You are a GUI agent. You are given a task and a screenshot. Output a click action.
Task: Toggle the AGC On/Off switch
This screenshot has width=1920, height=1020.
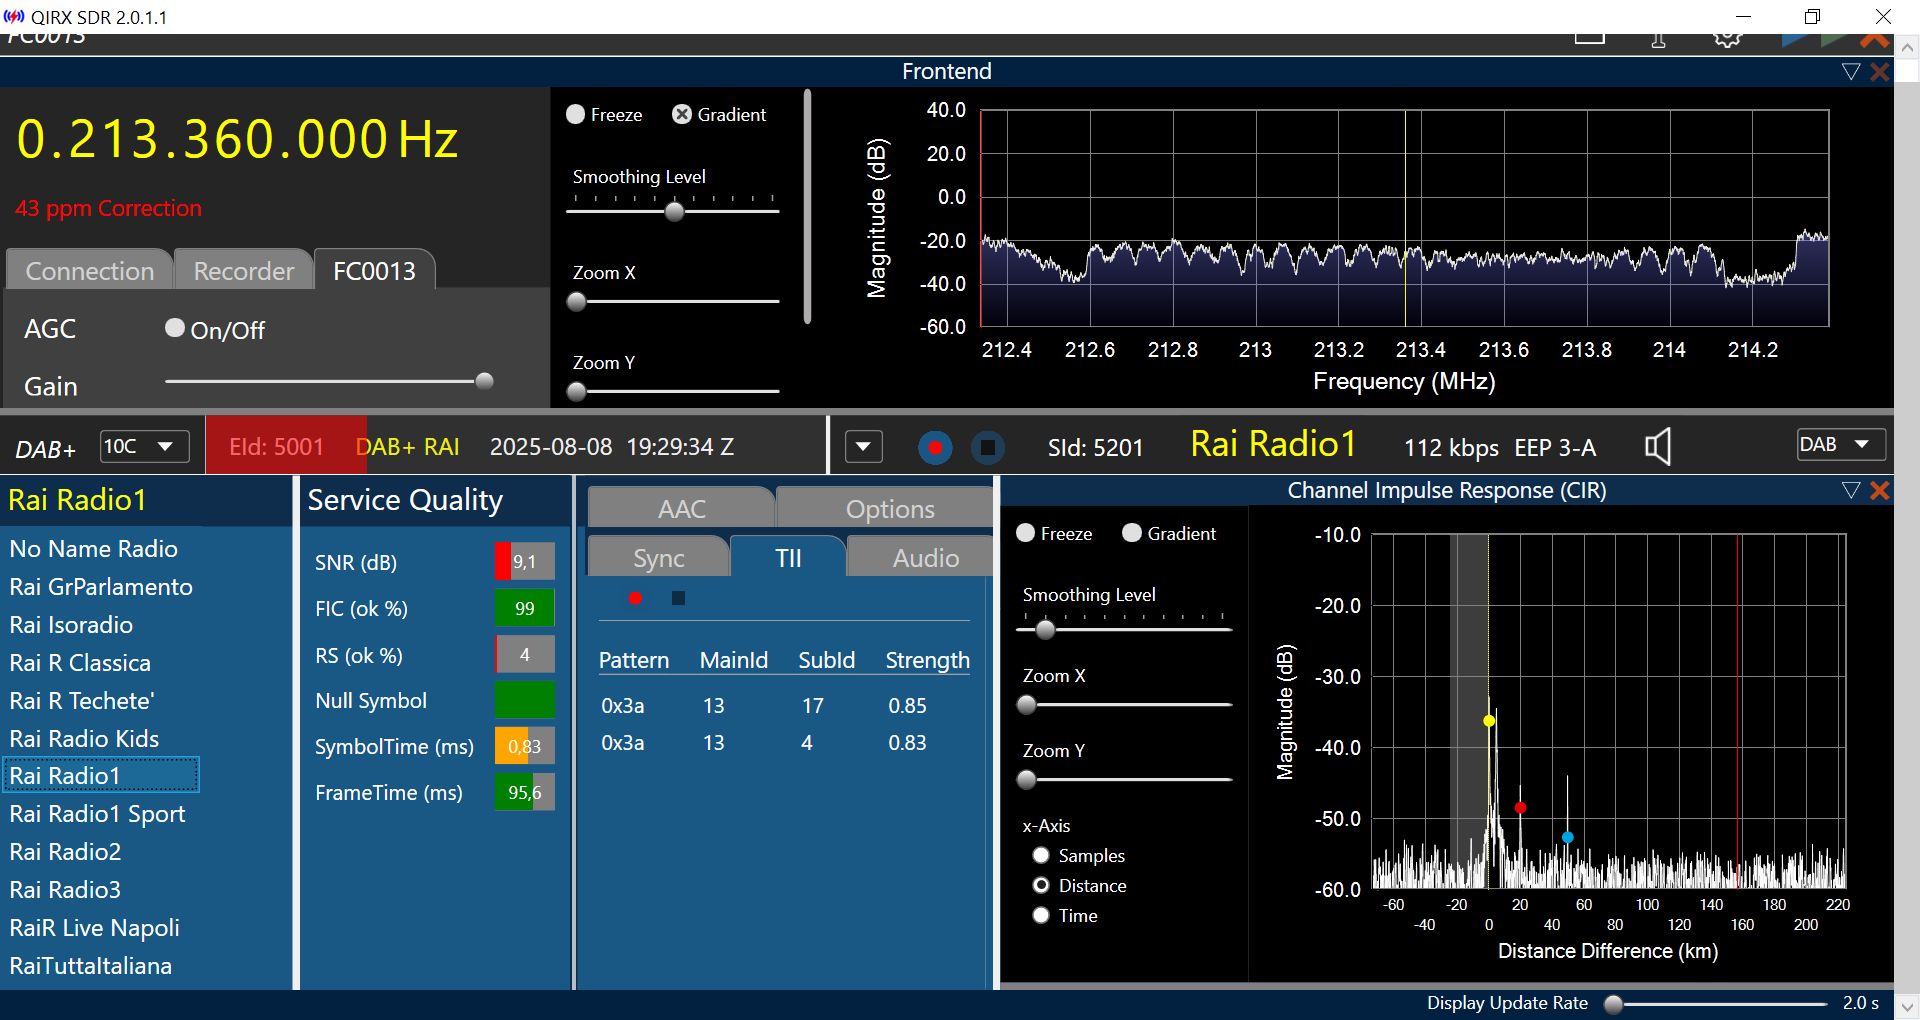coord(175,328)
